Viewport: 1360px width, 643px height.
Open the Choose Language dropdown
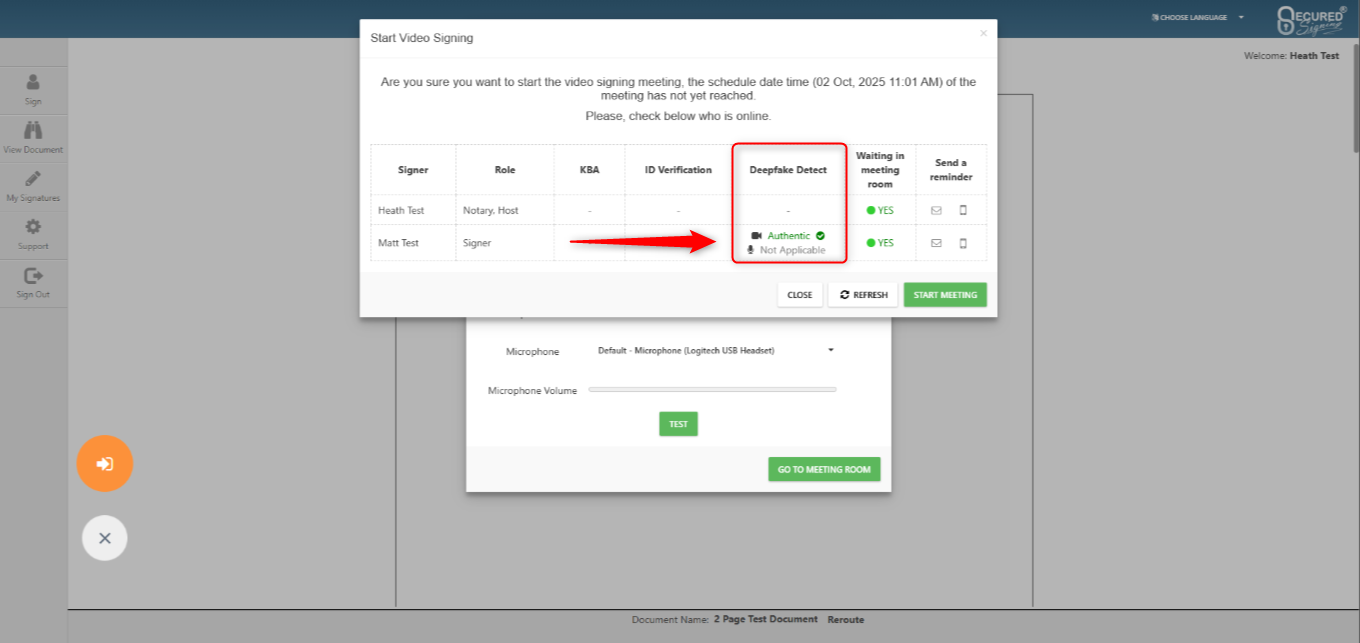tap(1197, 17)
